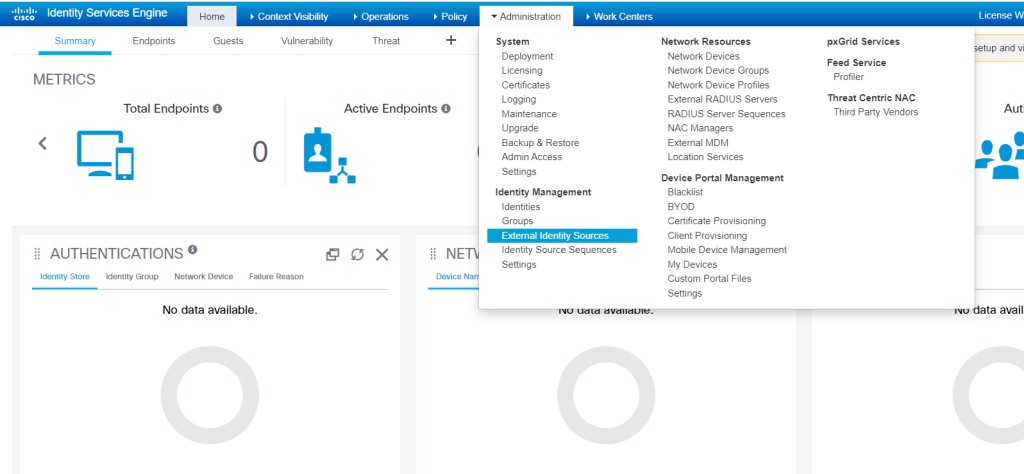Viewport: 1024px width, 474px height.
Task: Open info icon beside Authentications title
Action: pos(193,249)
